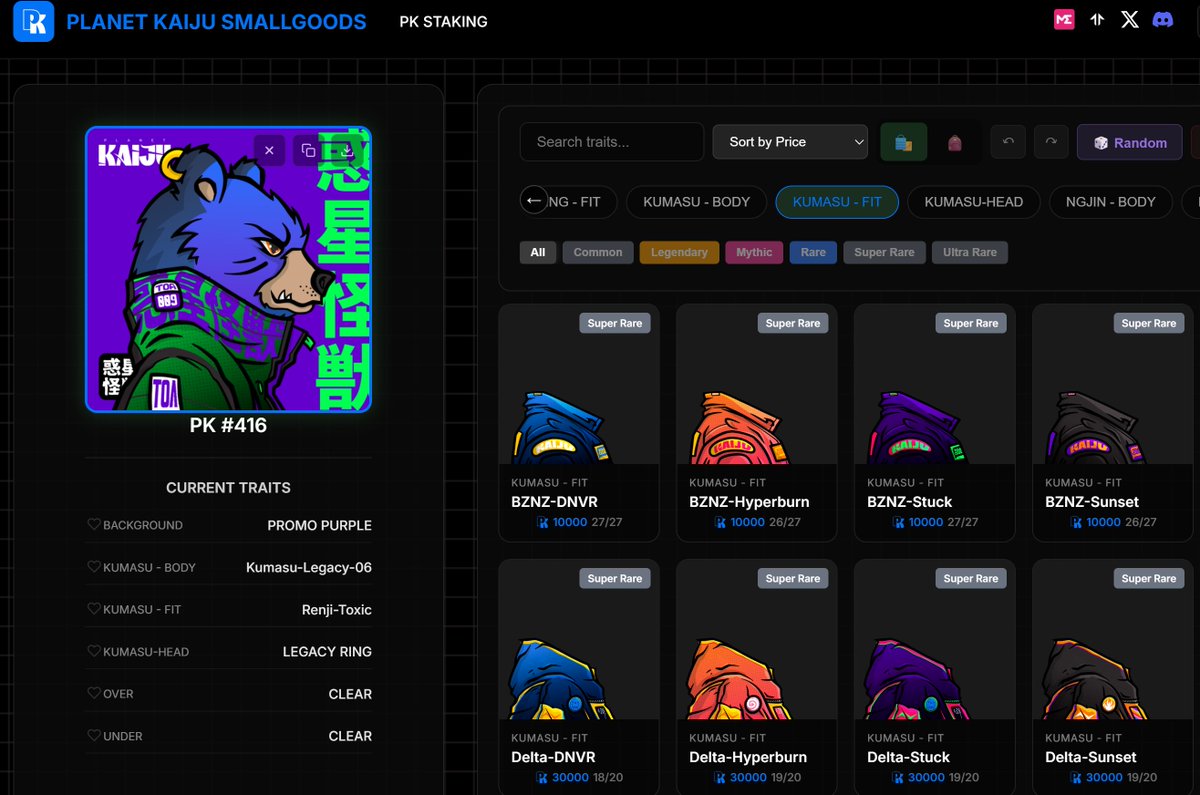Click the PK #416 title text
Viewport: 1200px width, 795px height.
pos(228,426)
